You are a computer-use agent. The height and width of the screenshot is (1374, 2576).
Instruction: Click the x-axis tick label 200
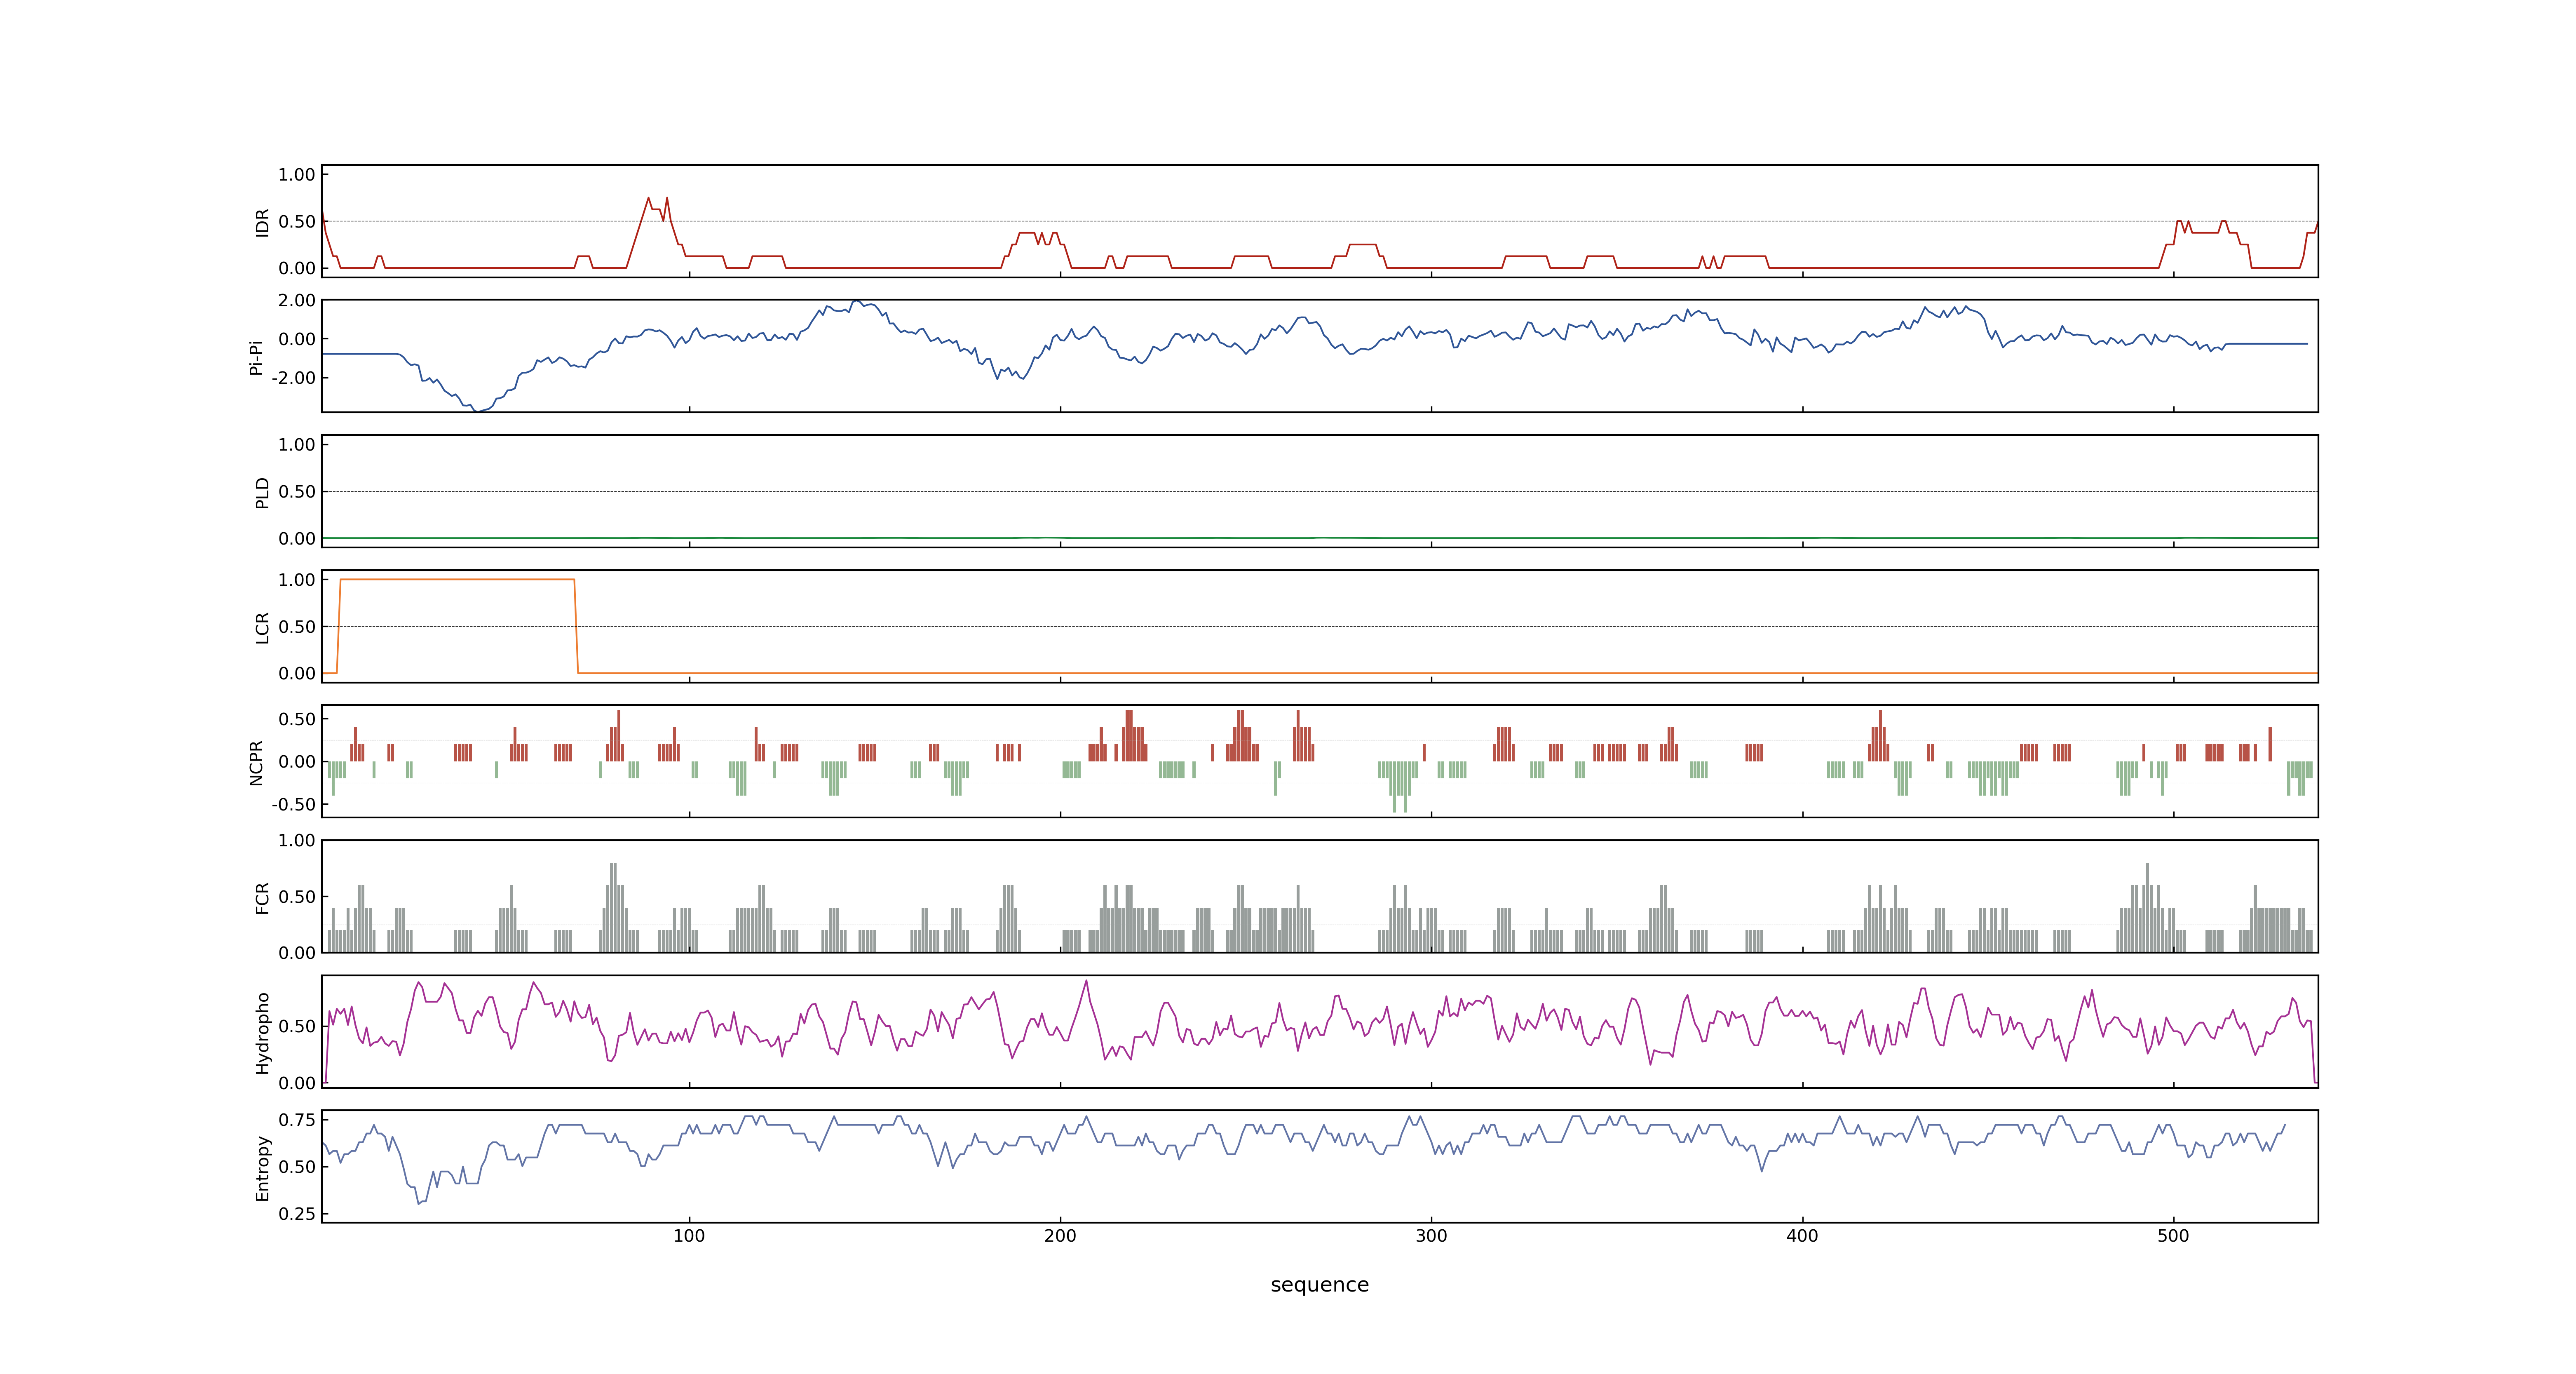[x=1060, y=1236]
